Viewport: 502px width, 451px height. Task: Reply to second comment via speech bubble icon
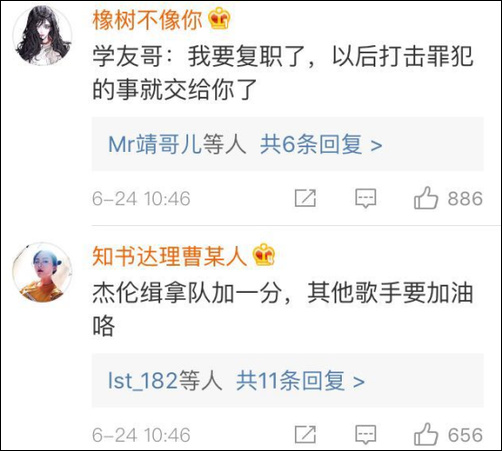click(x=365, y=435)
